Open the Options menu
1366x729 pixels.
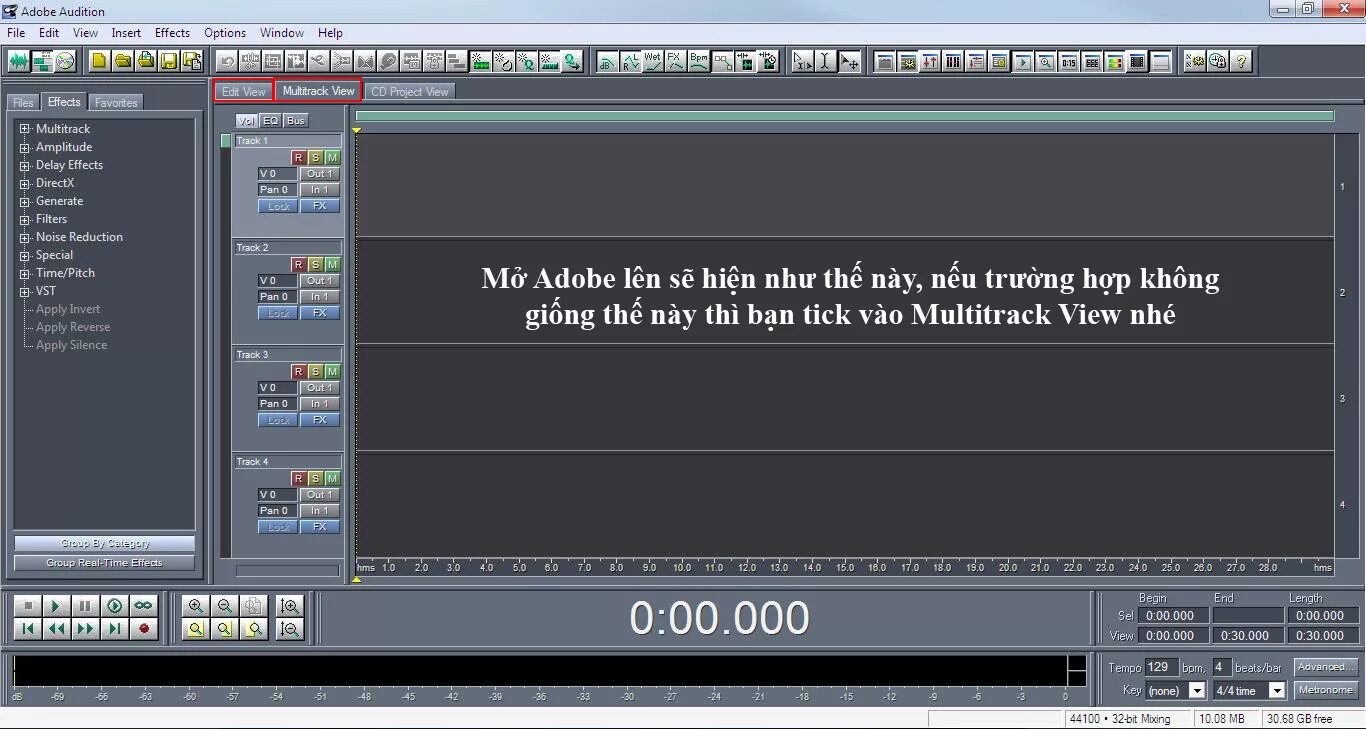coord(225,33)
